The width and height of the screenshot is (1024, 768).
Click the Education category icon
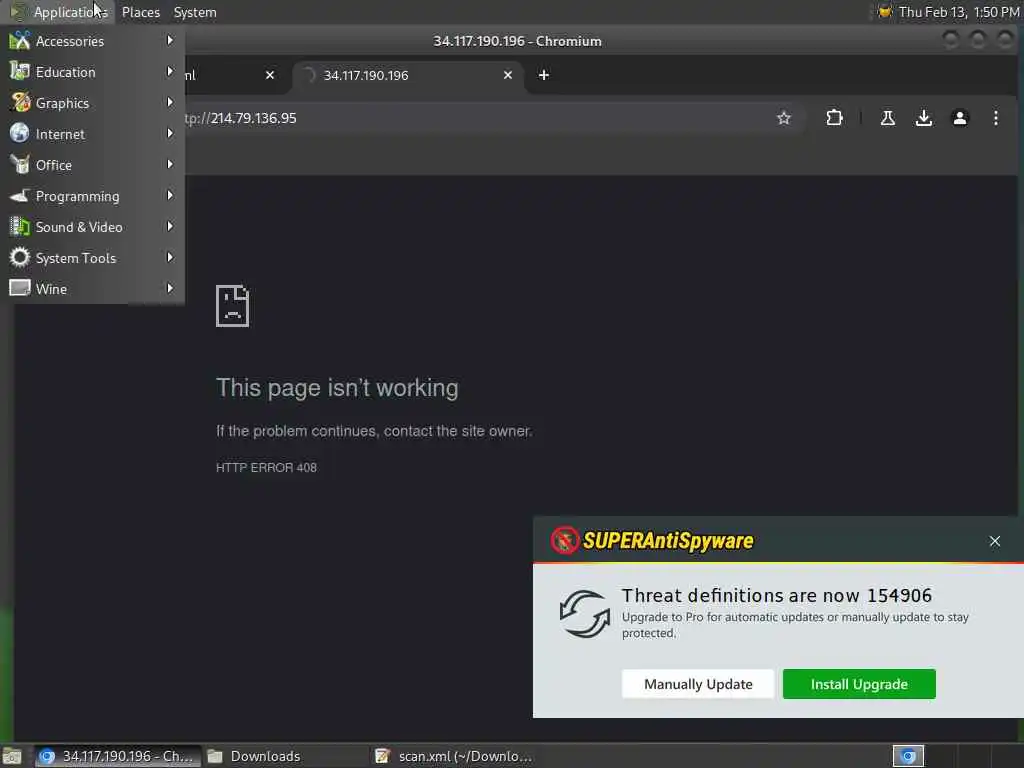coord(20,71)
